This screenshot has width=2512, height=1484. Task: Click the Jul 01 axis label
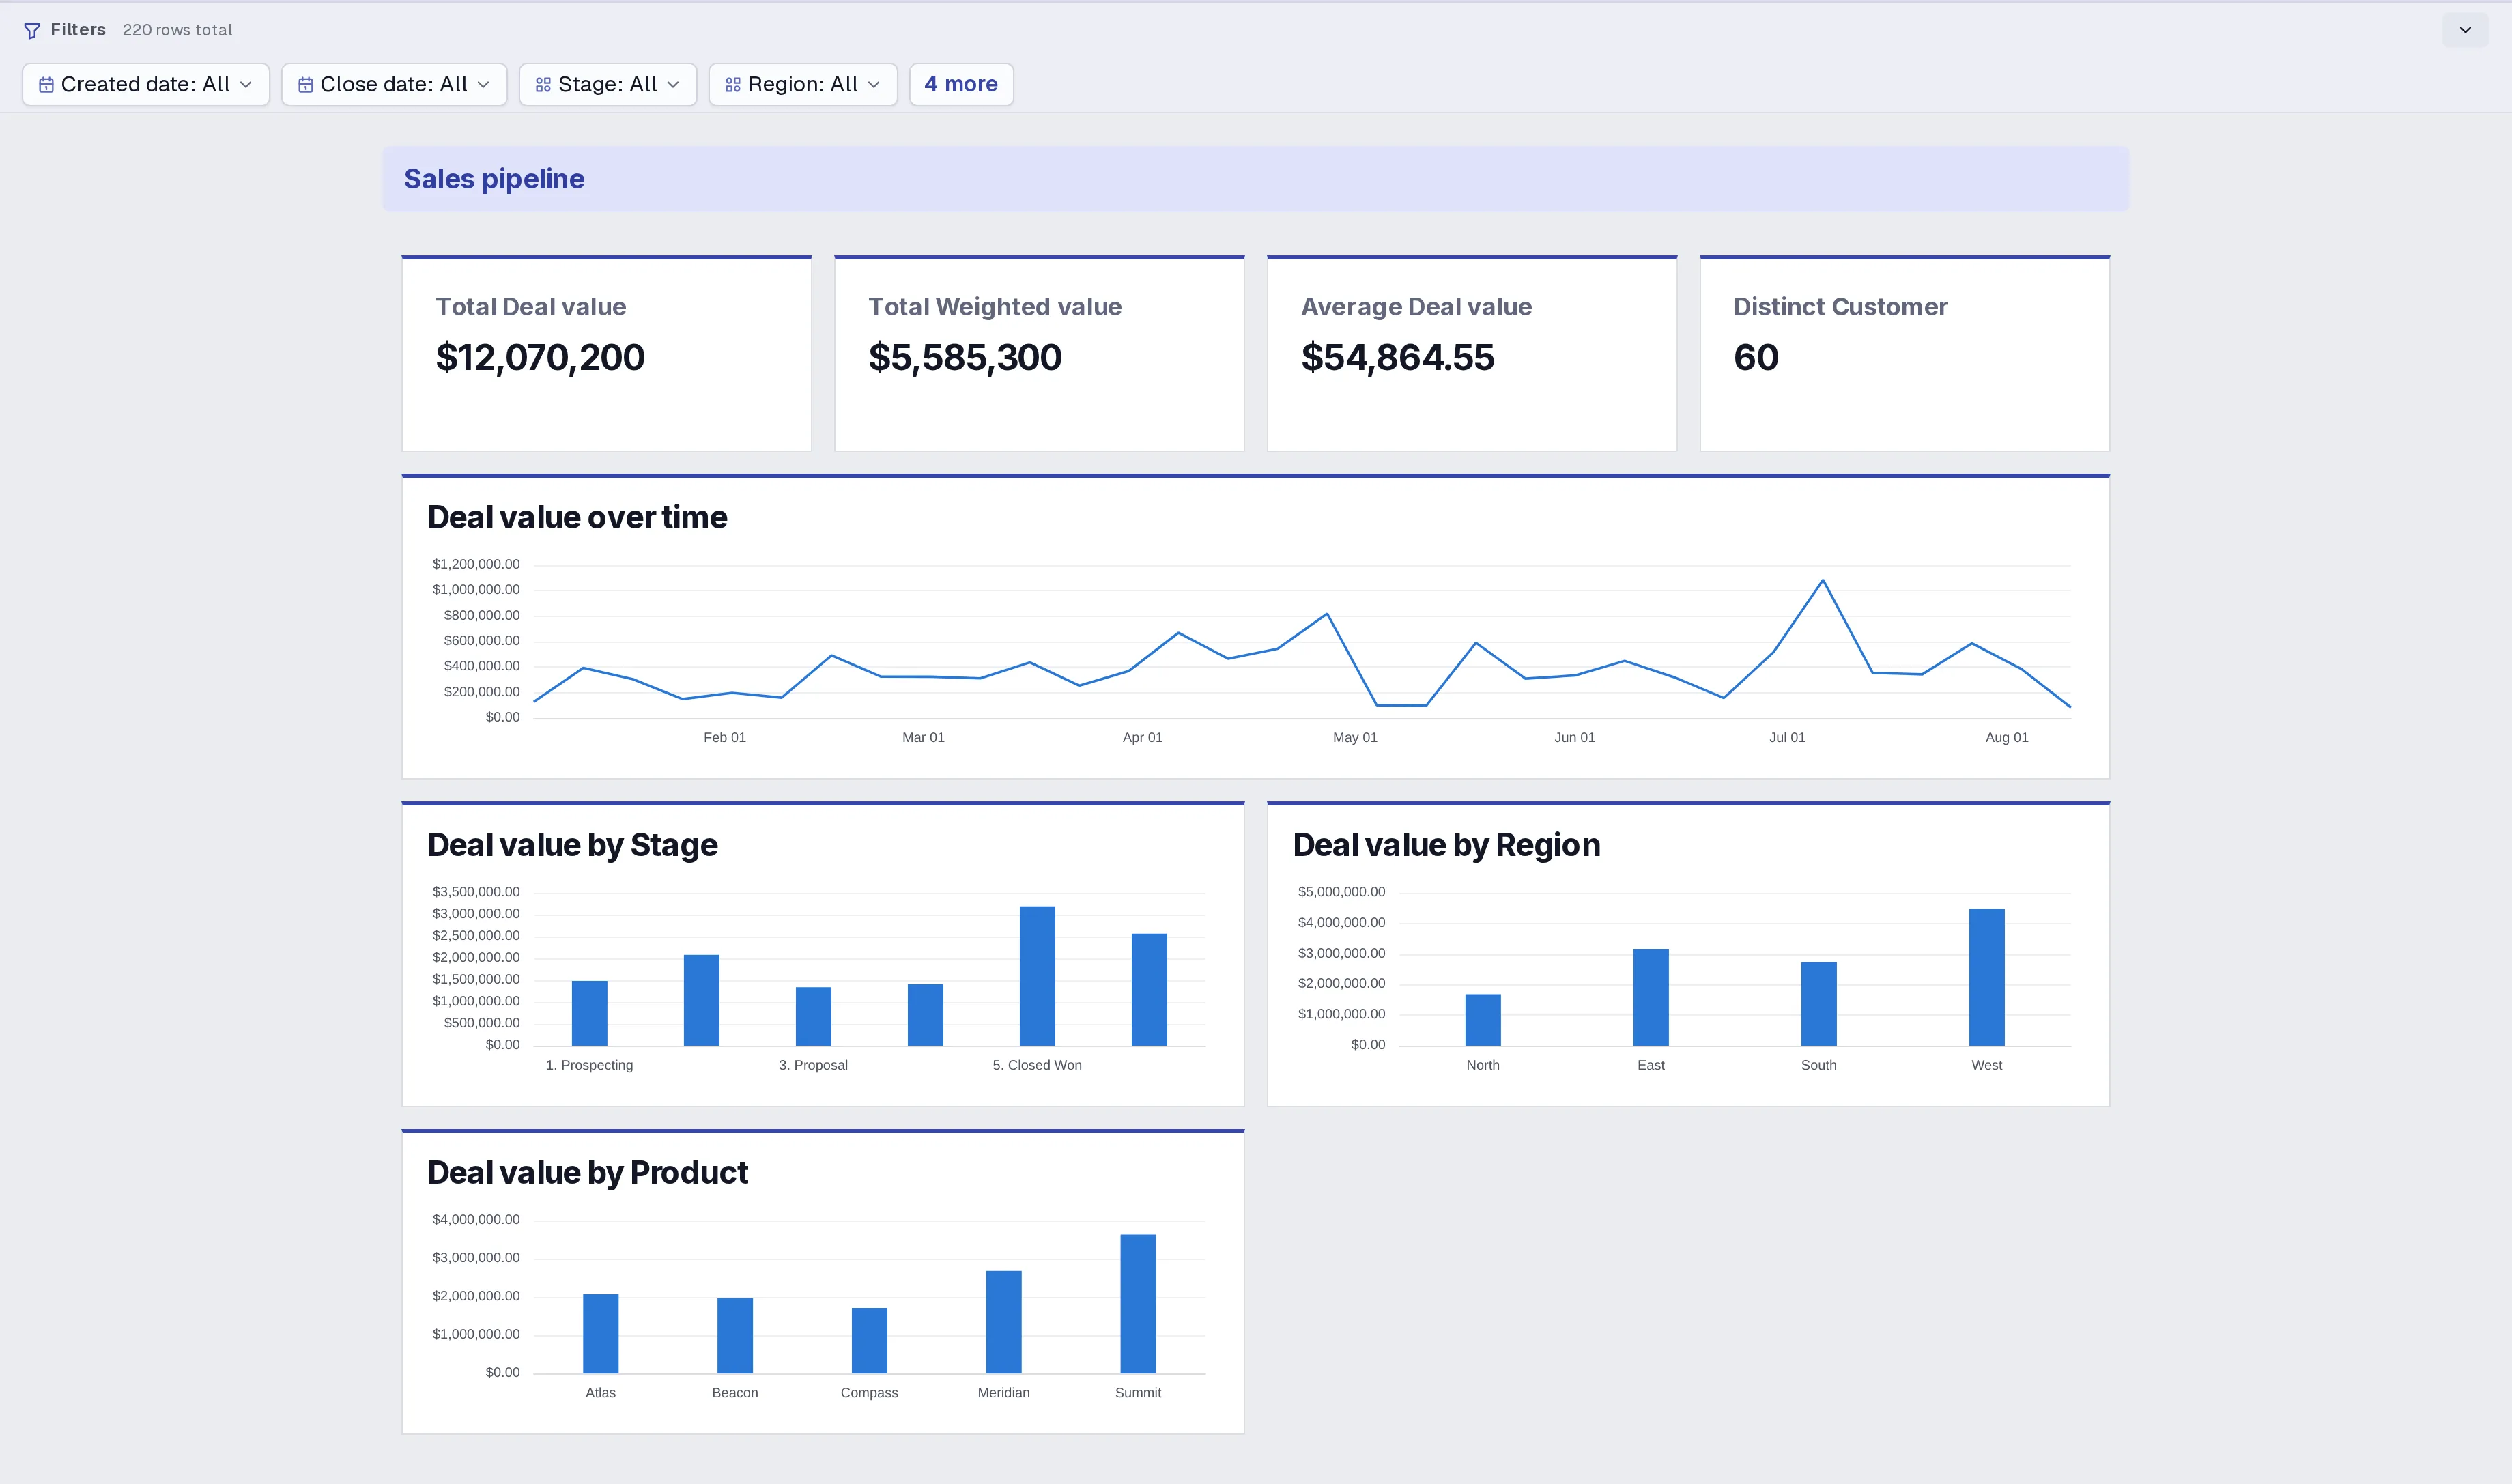(1787, 737)
